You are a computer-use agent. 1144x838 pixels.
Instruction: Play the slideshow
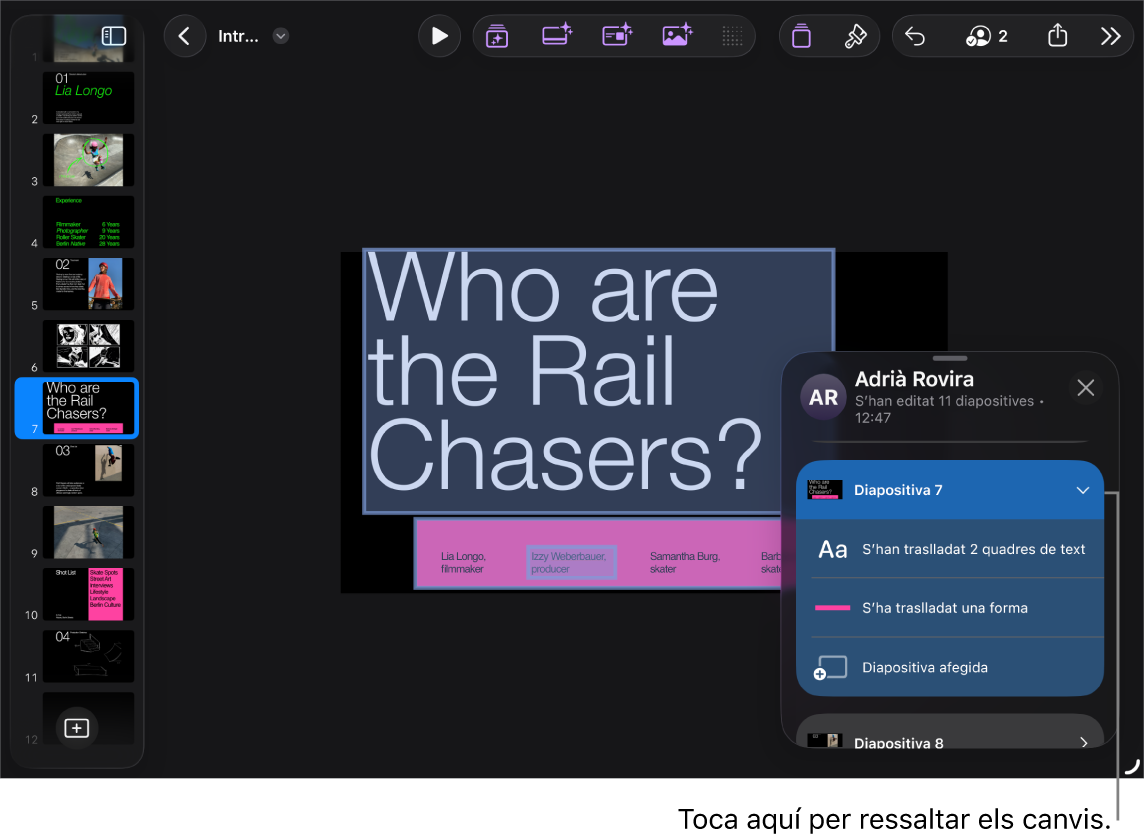pyautogui.click(x=439, y=36)
